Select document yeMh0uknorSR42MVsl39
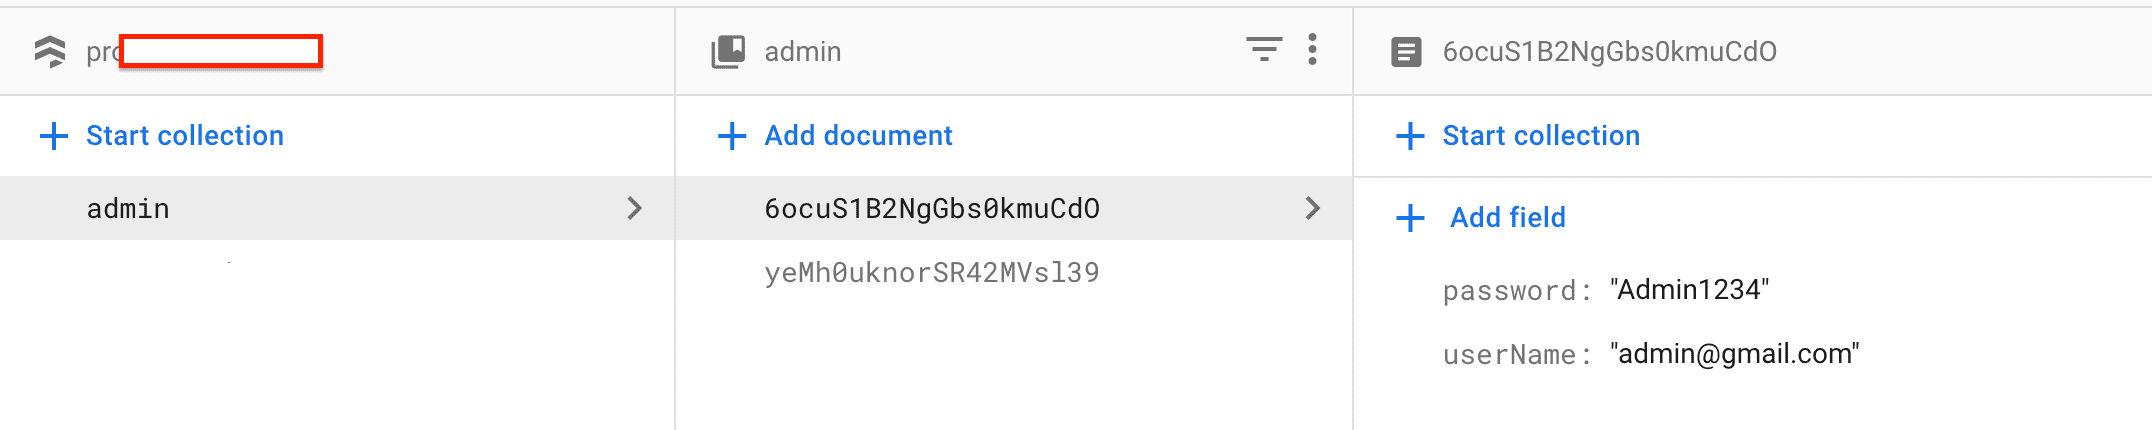 click(x=931, y=272)
